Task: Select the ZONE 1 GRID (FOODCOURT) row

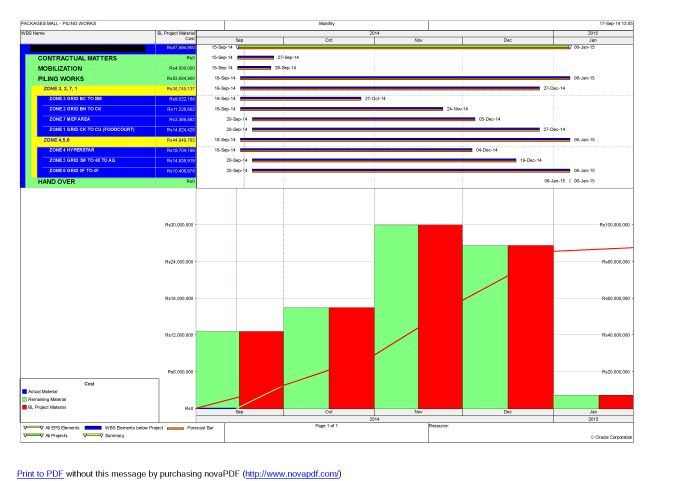Action: pos(116,130)
